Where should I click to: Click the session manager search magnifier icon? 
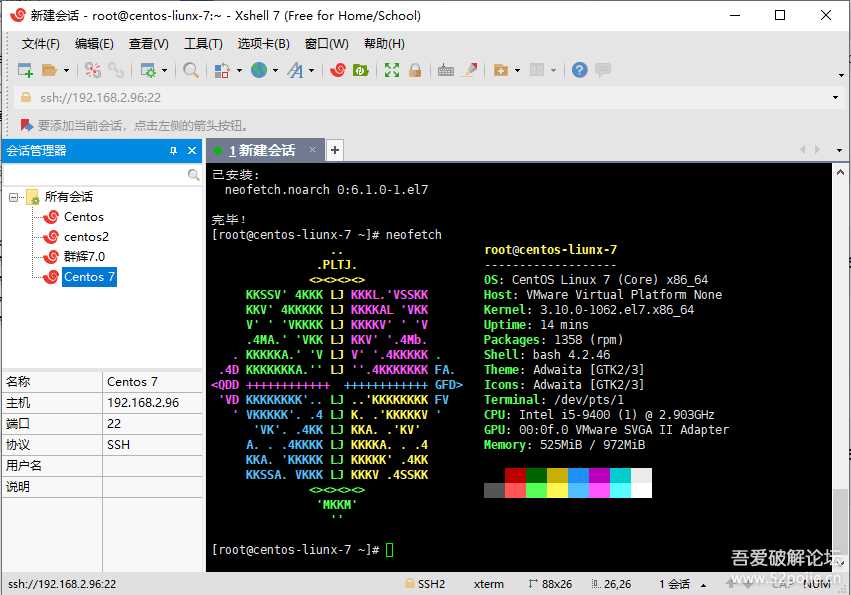(193, 175)
